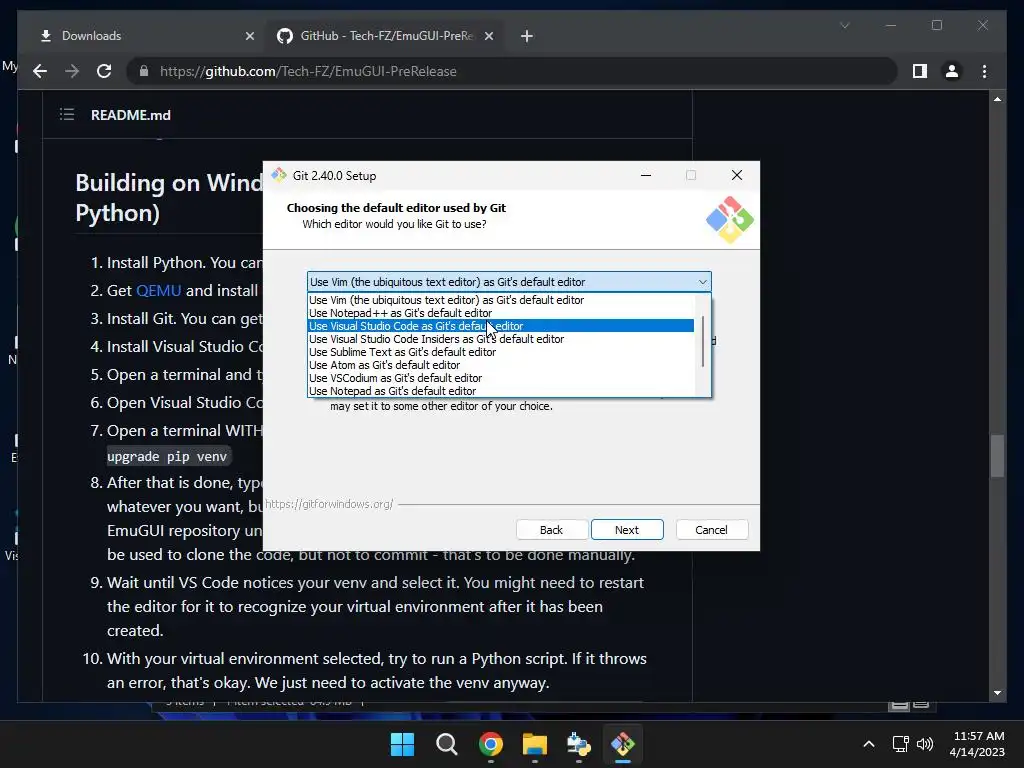Open File Explorer from the taskbar
The width and height of the screenshot is (1024, 768).
click(x=535, y=744)
